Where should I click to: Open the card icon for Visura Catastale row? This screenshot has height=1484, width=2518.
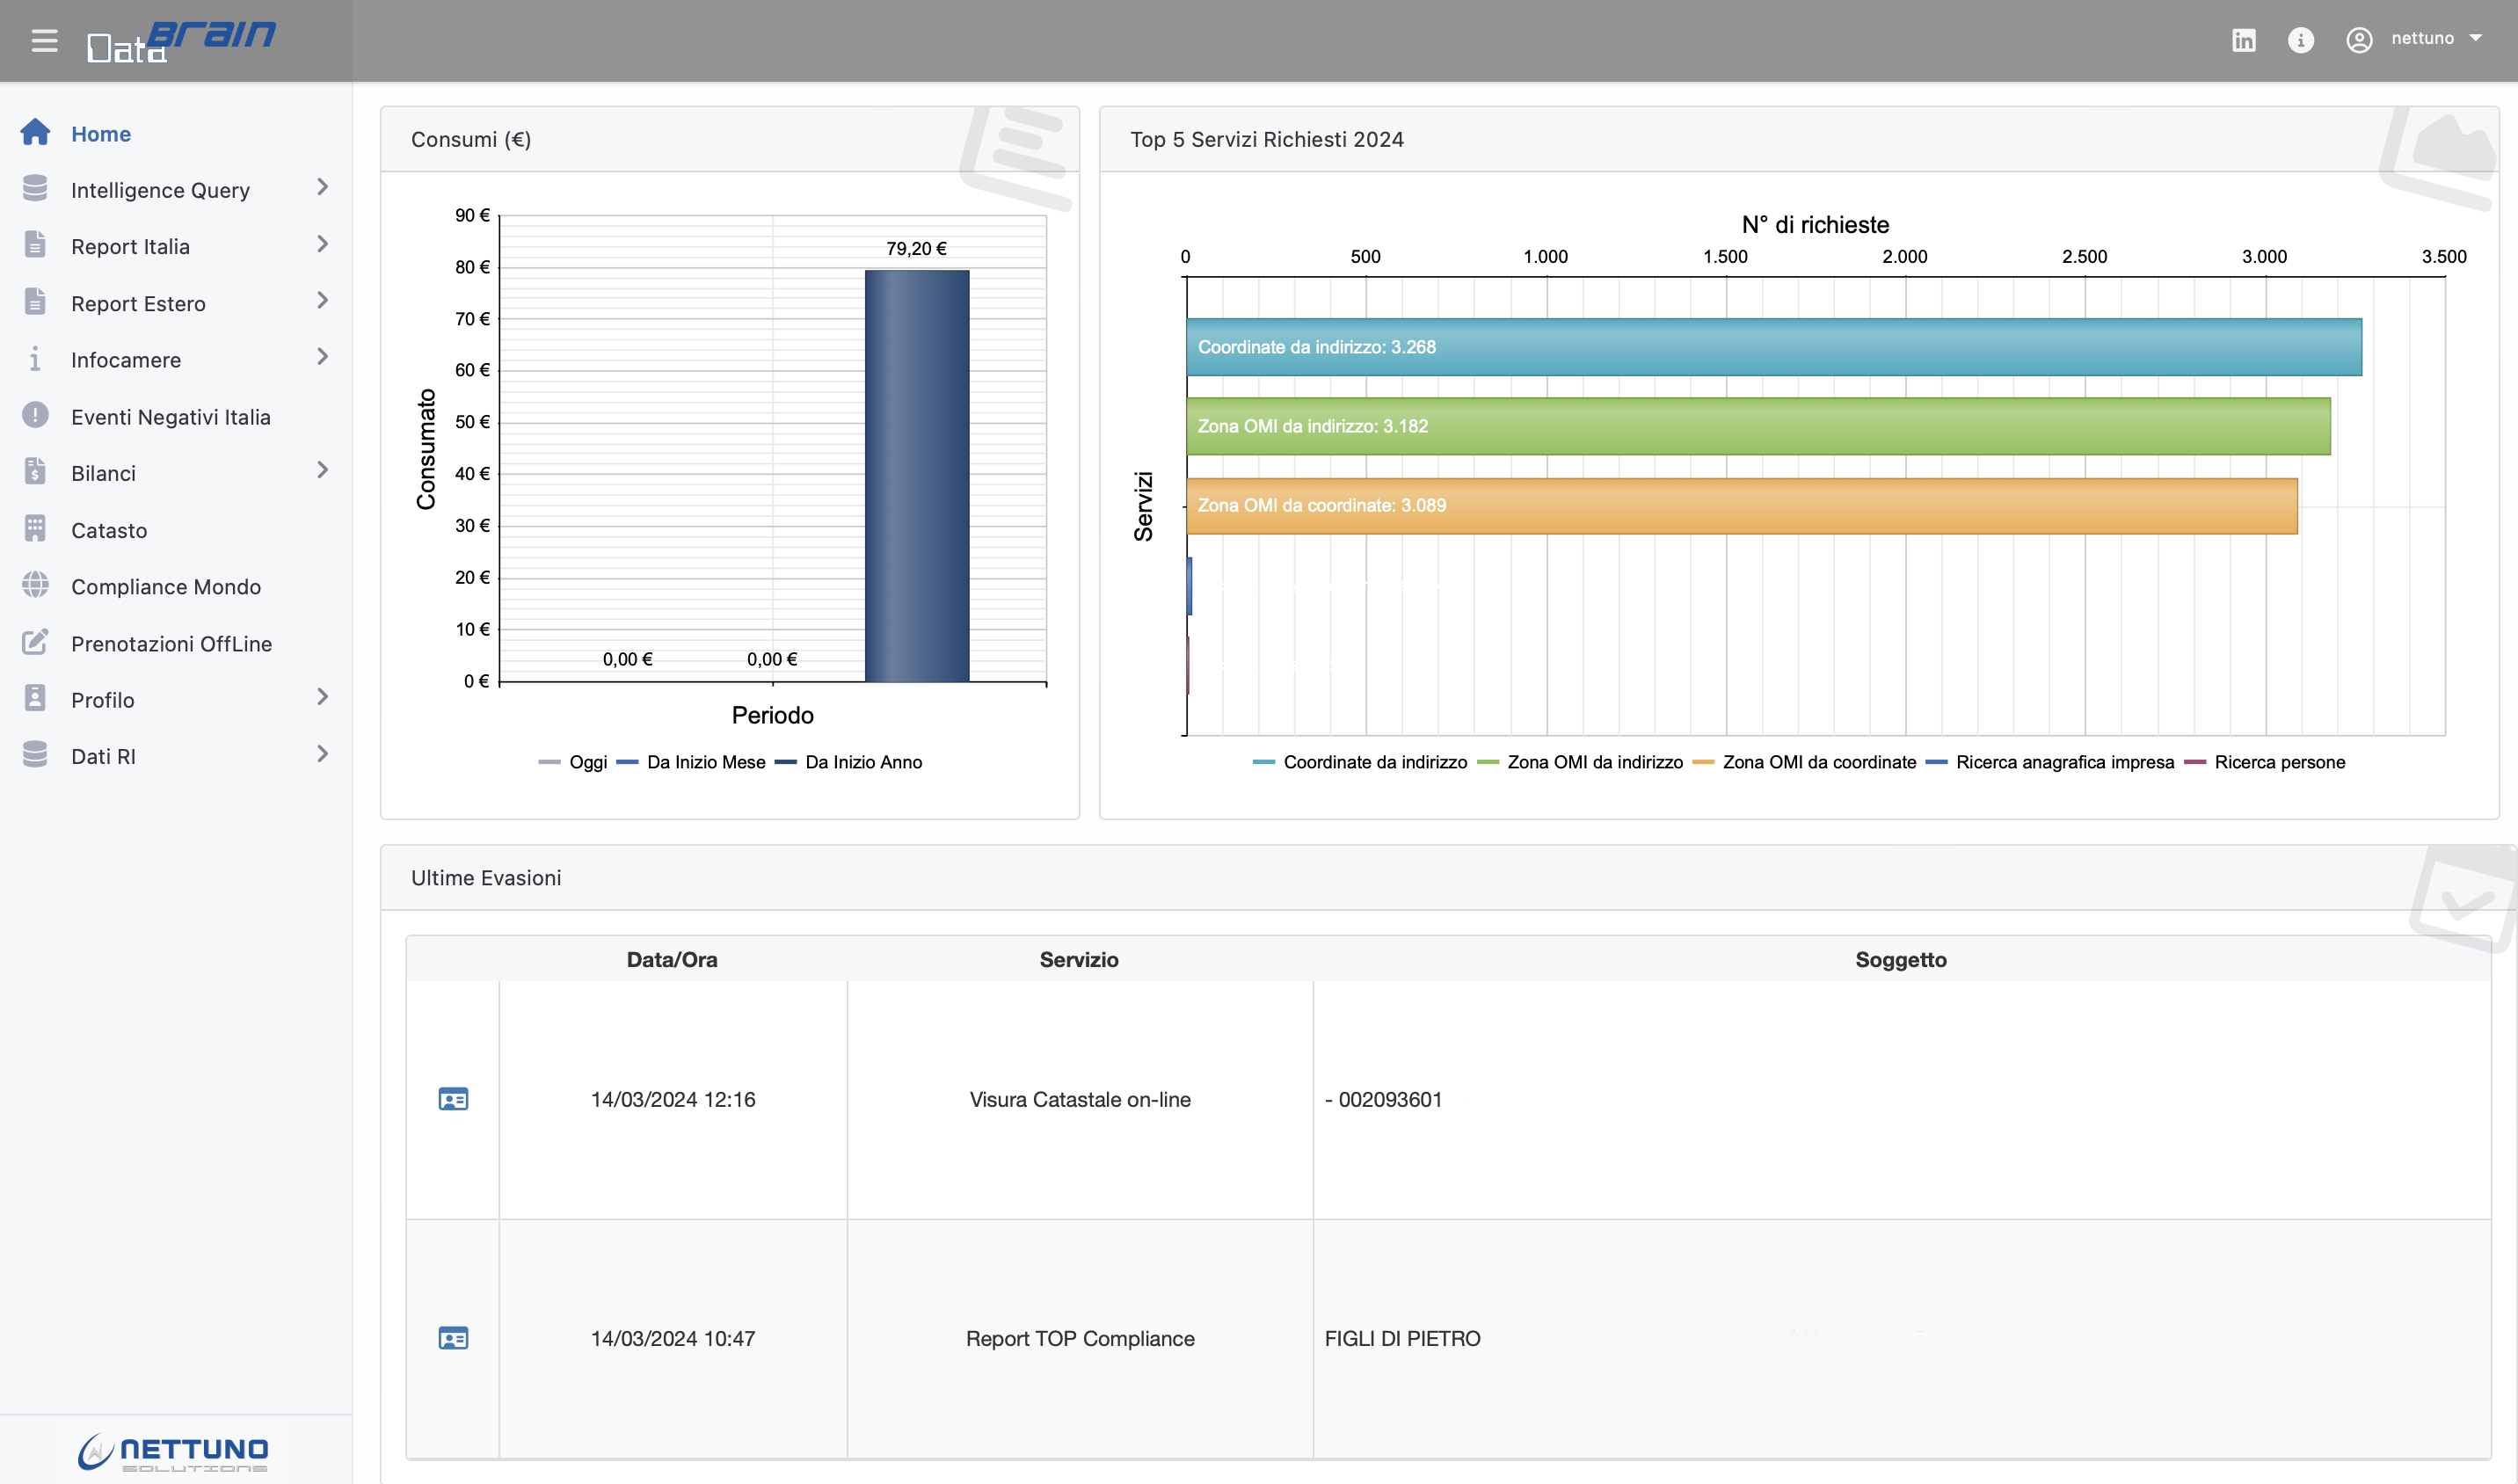coord(453,1099)
